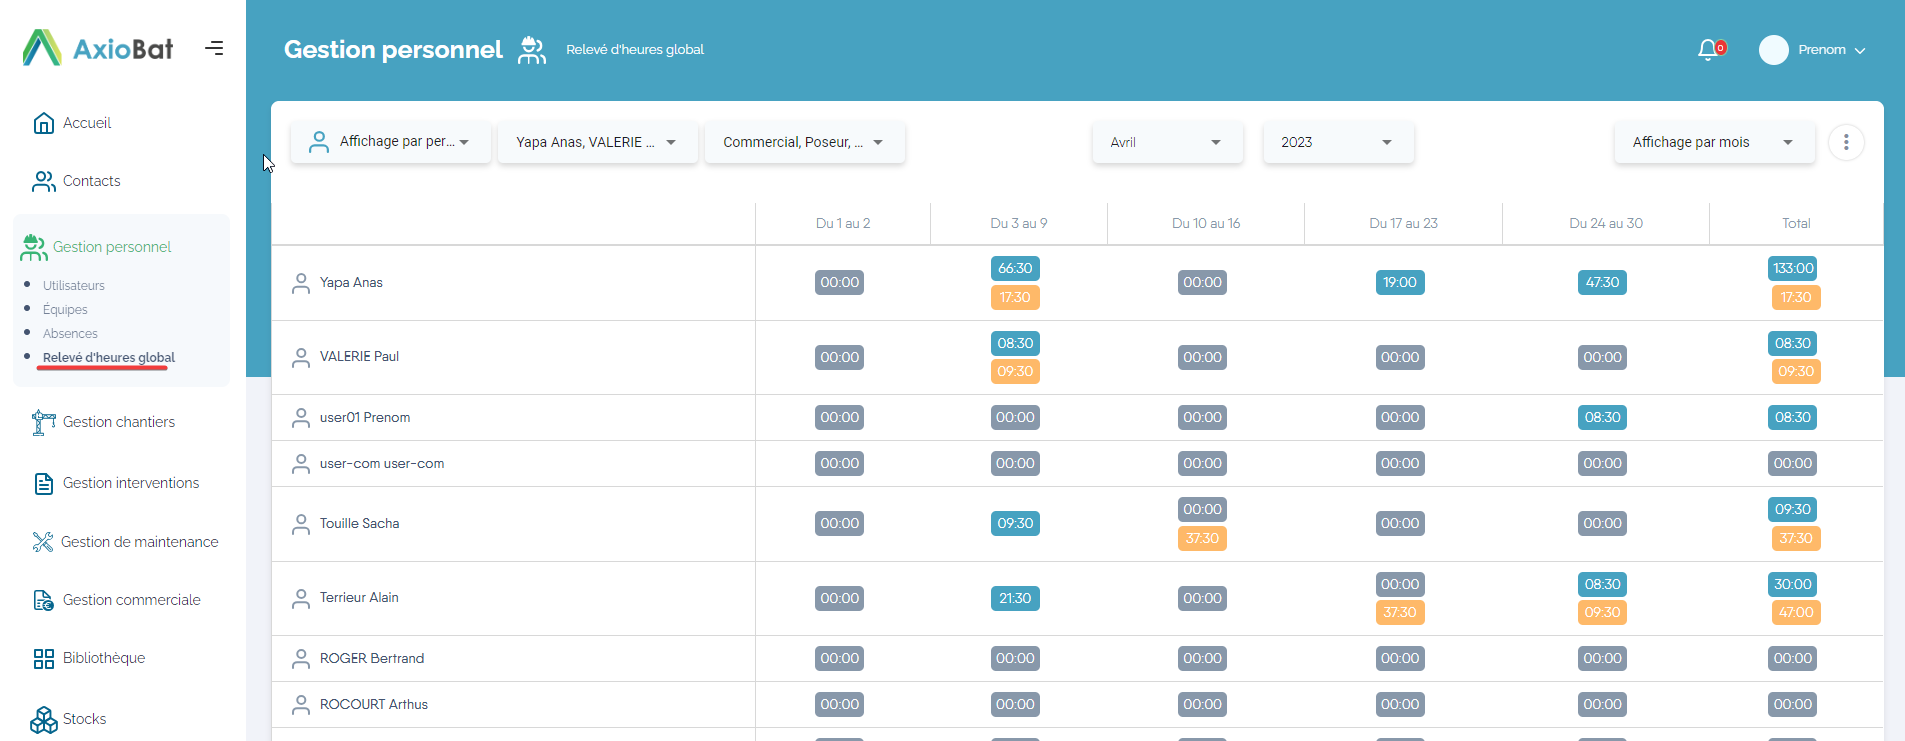1905x741 pixels.
Task: Click the Bibliothèque grid icon
Action: click(x=44, y=658)
